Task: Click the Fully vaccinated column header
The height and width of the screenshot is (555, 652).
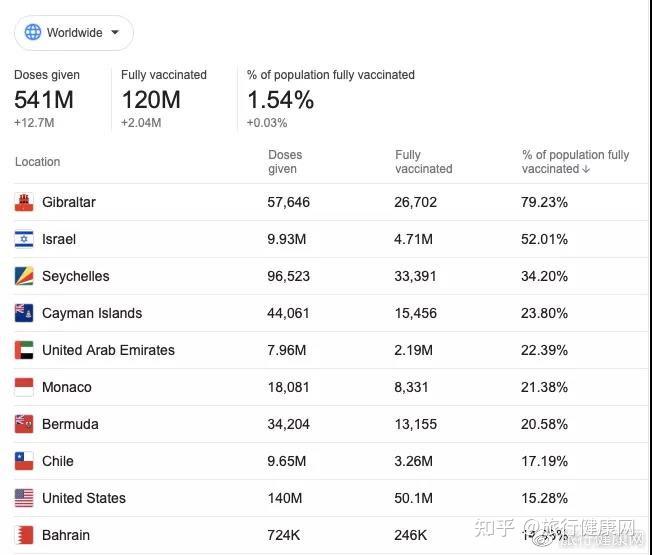Action: pyautogui.click(x=423, y=162)
